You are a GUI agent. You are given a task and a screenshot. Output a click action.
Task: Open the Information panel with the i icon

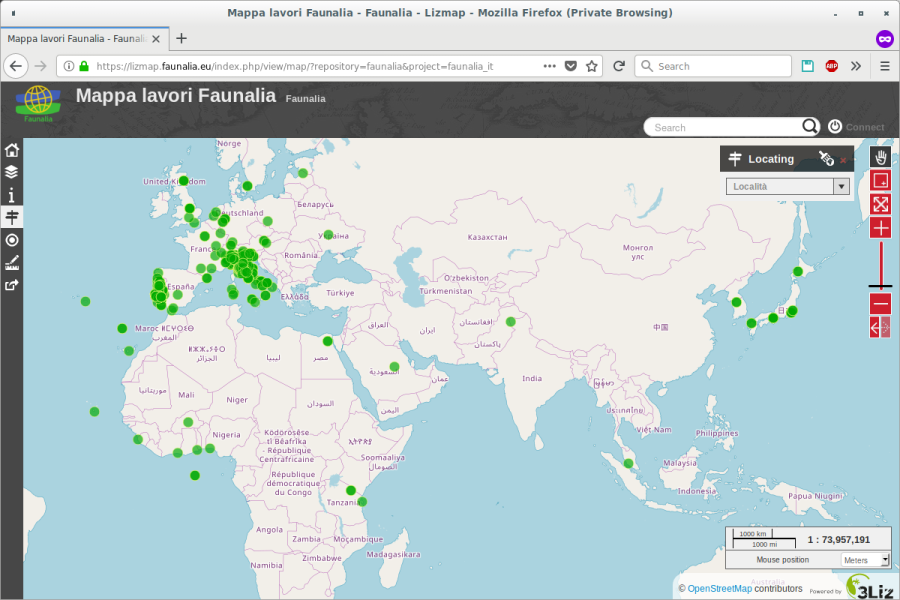pos(11,194)
